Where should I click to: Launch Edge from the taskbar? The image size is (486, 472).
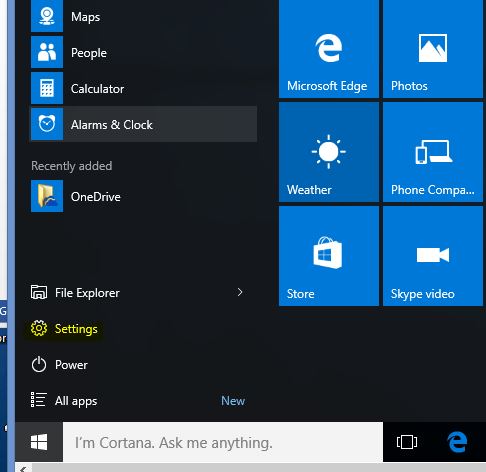pos(457,442)
